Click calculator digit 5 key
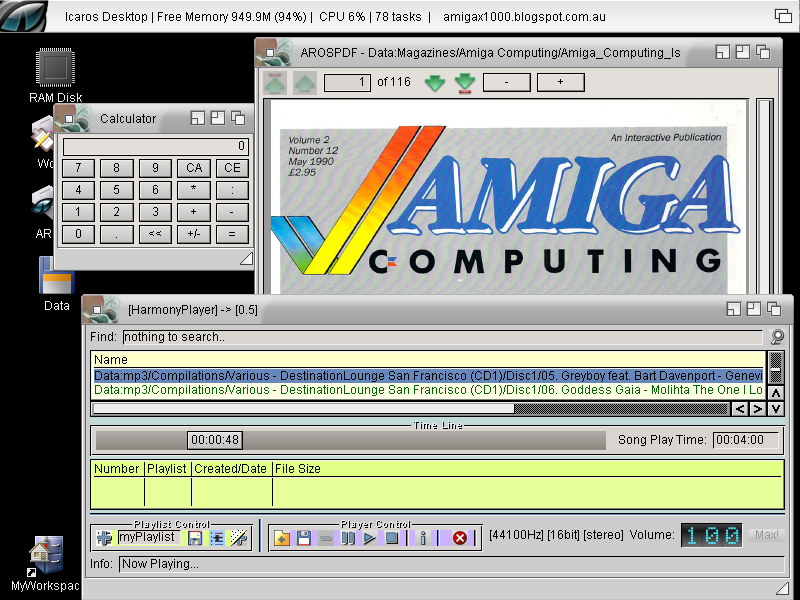This screenshot has height=600, width=800. coord(117,190)
